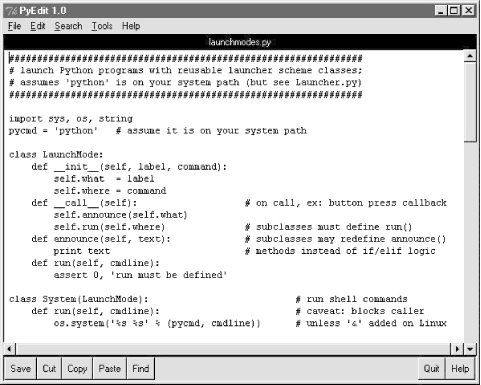
Task: Click the "# assumes 'python' is on" comment line
Action: (x=185, y=82)
